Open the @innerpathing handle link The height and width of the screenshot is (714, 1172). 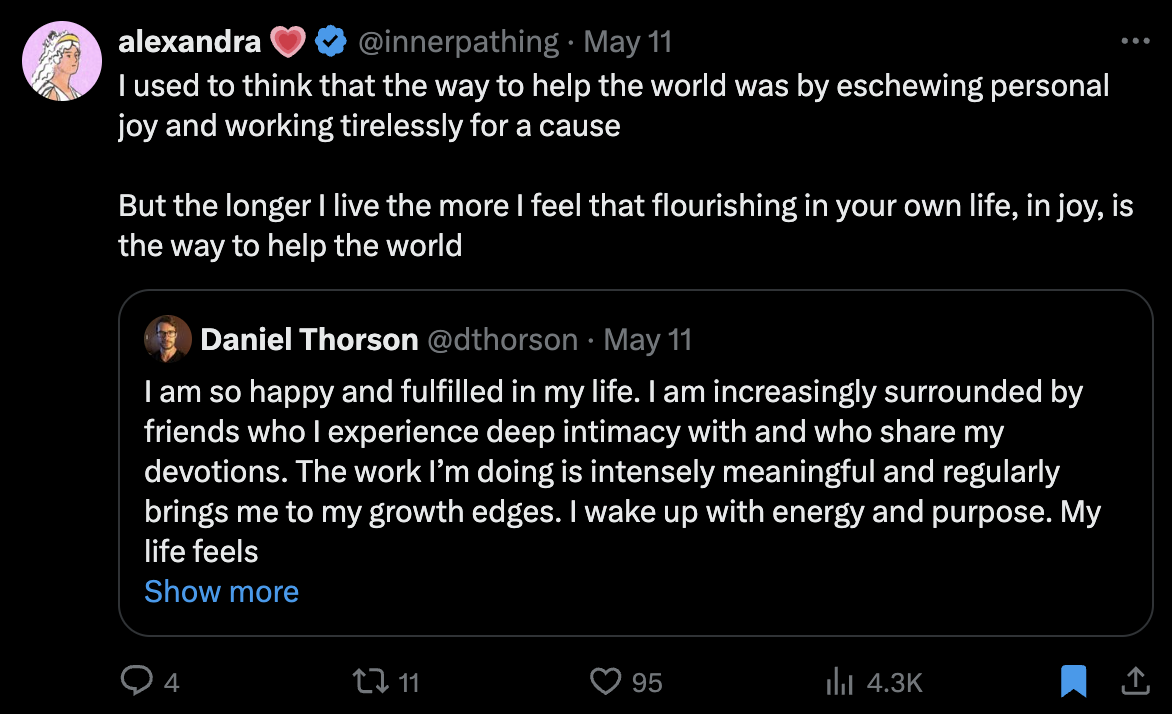click(x=458, y=41)
